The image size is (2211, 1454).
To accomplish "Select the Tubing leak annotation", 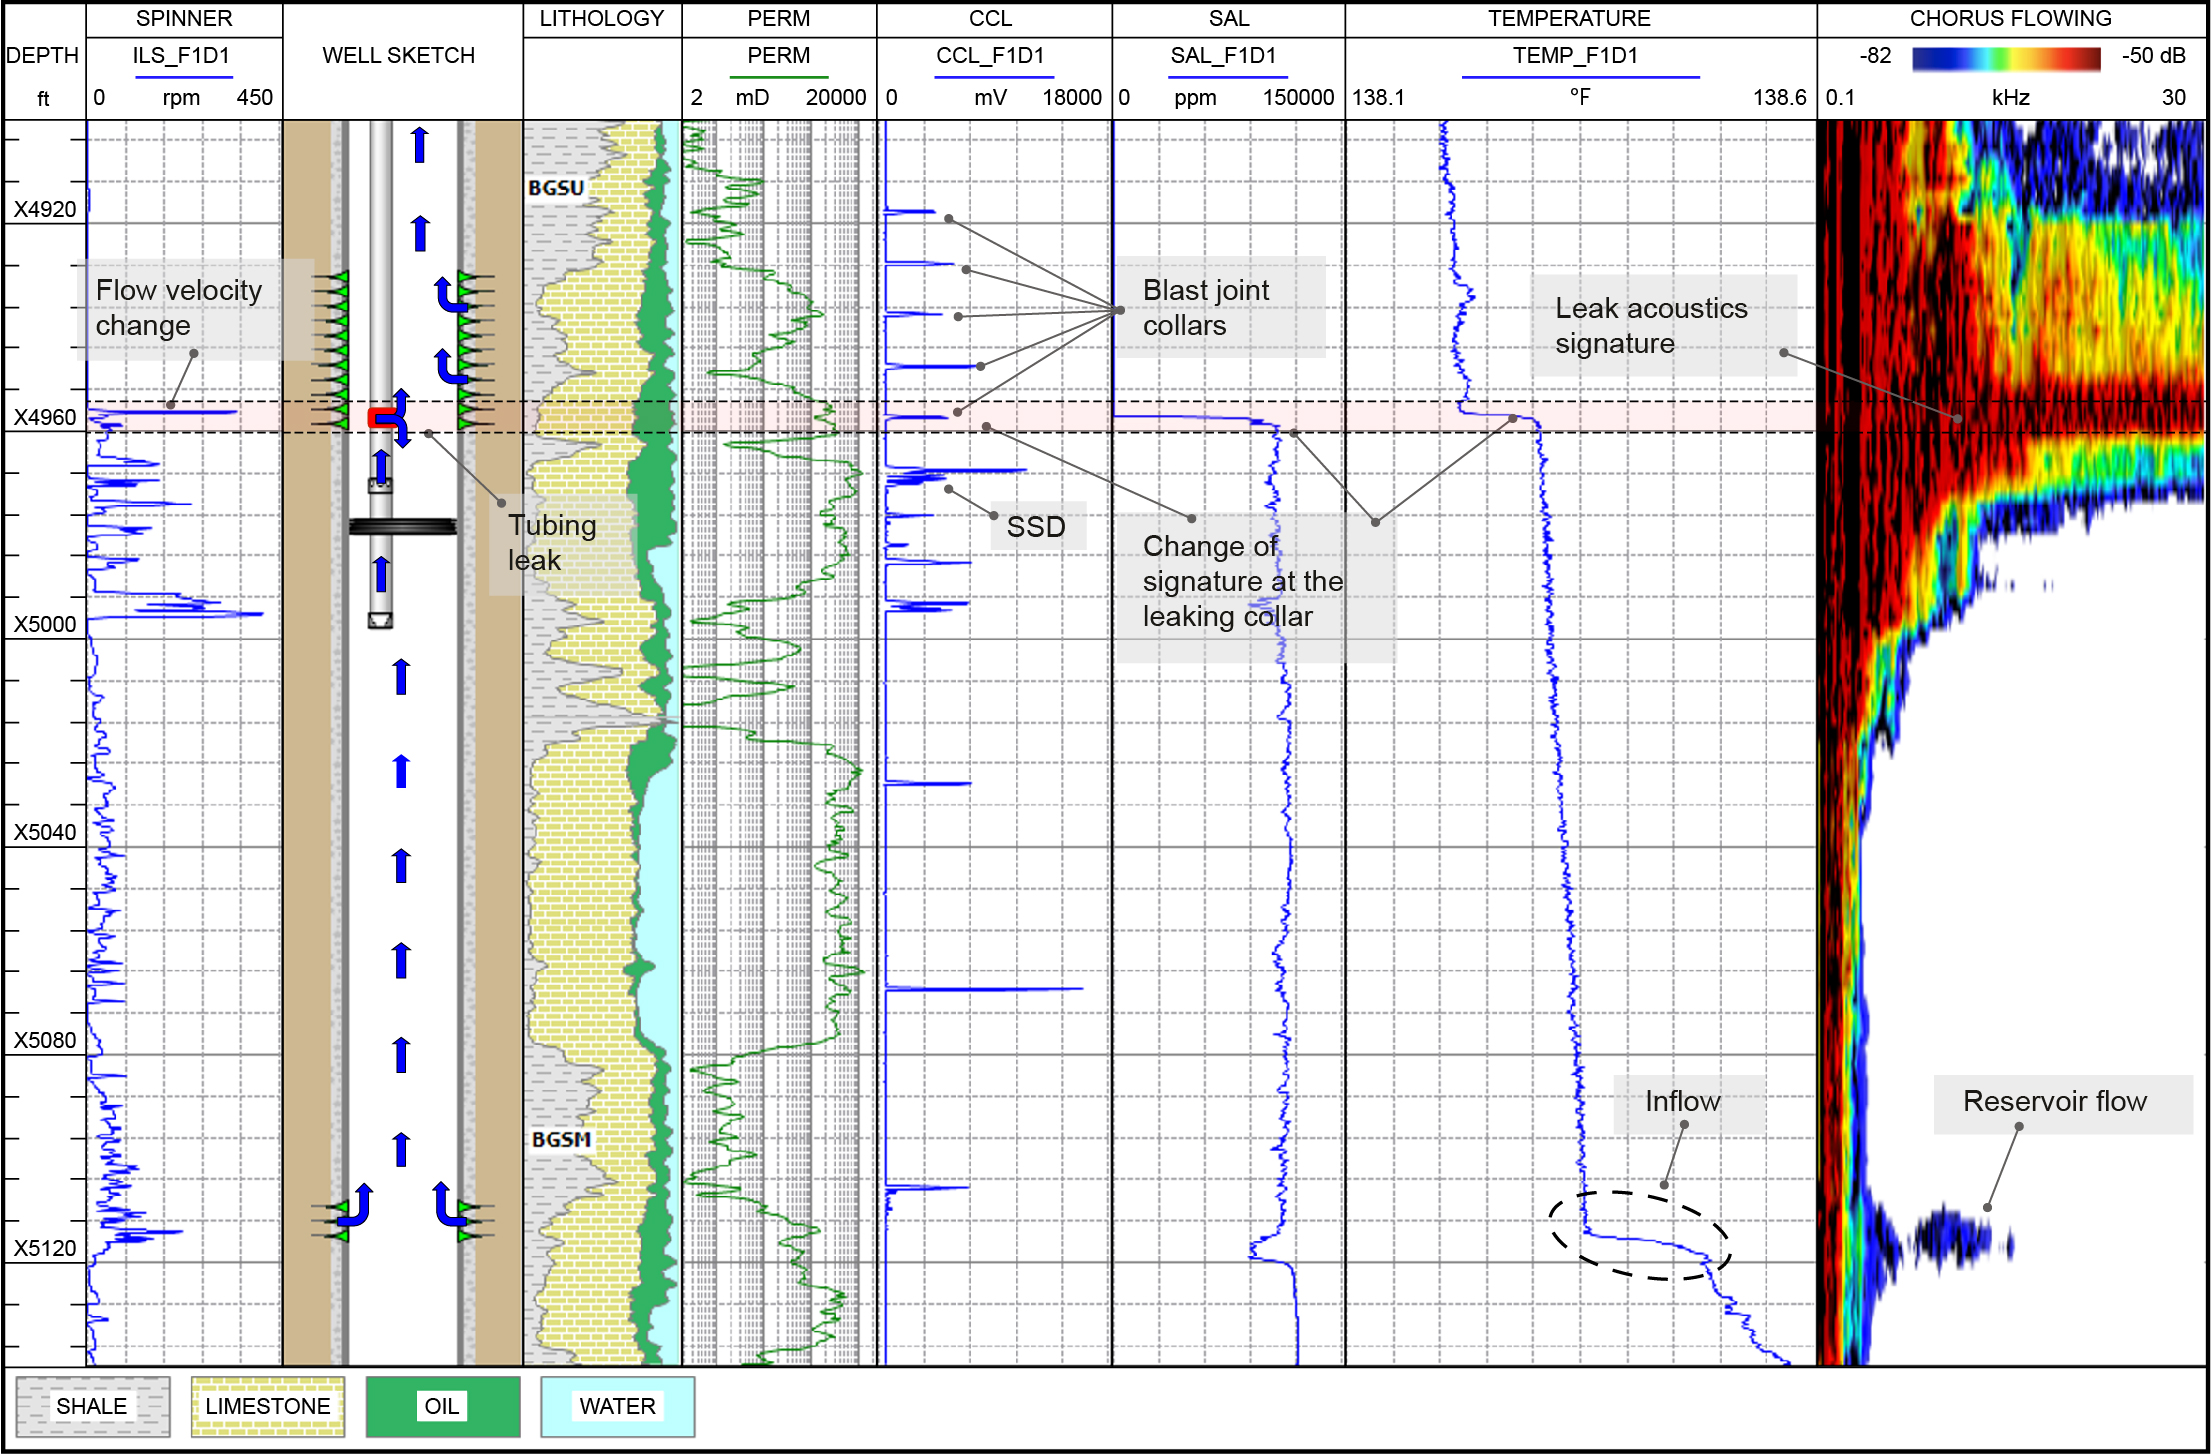I will [552, 543].
